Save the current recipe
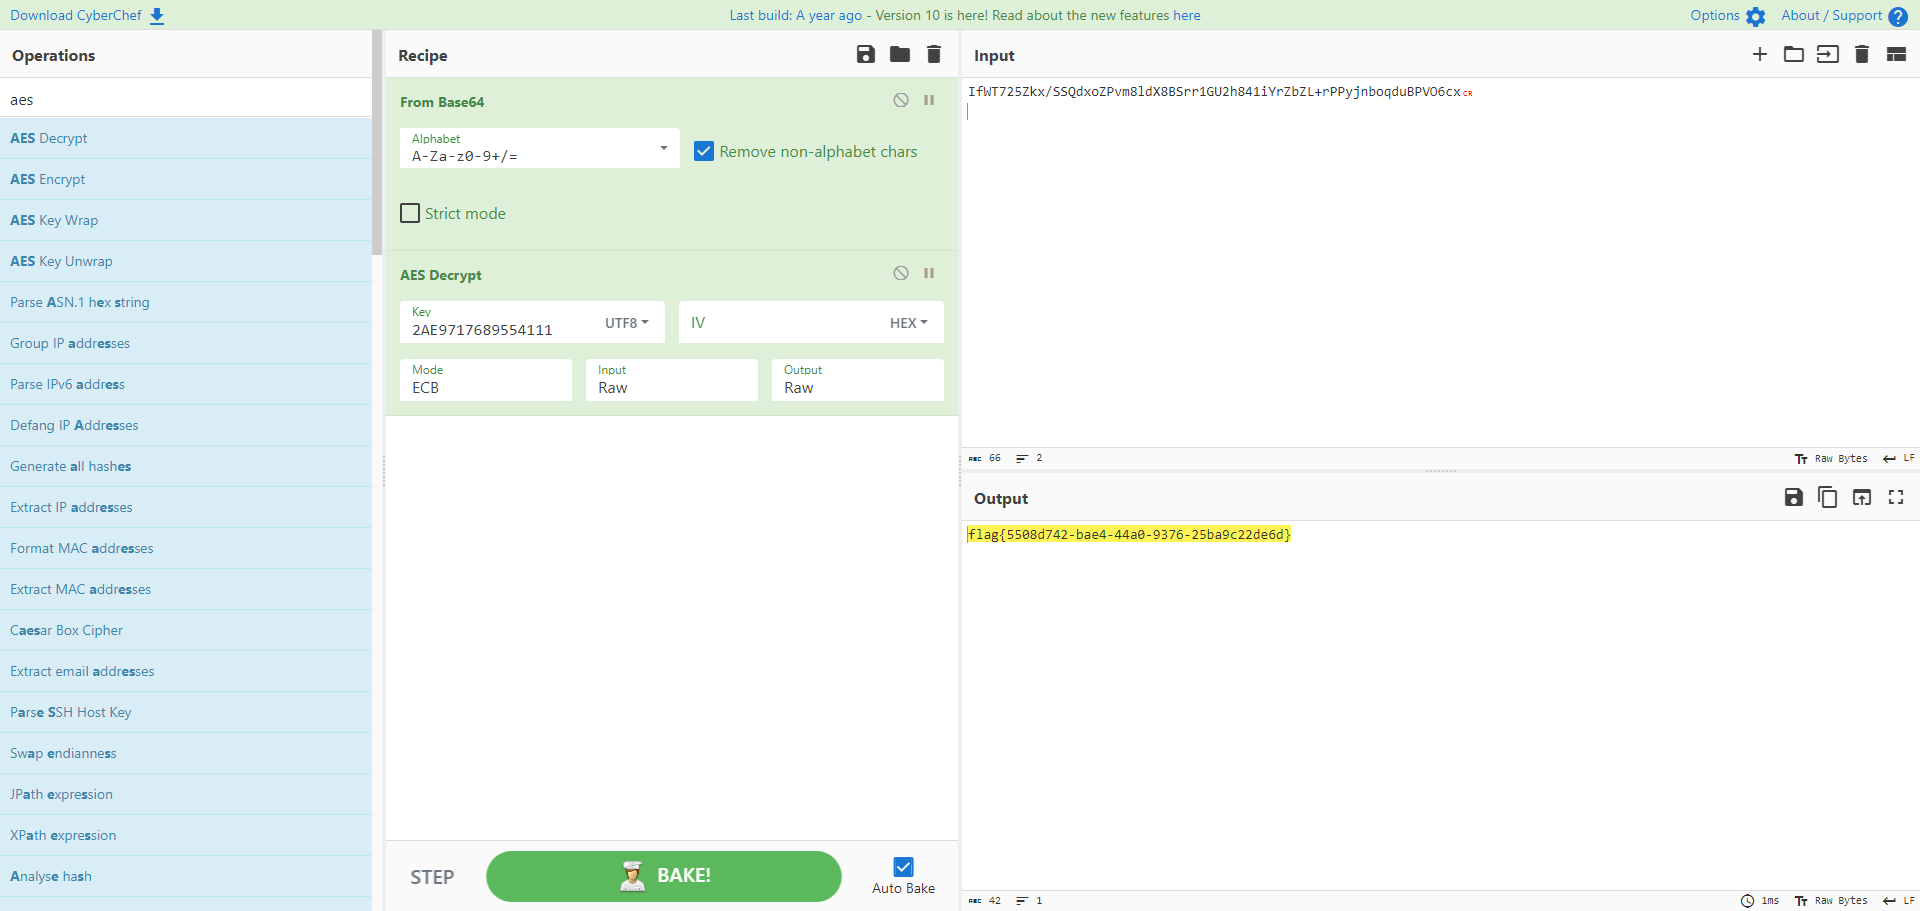Viewport: 1920px width, 911px height. coord(866,55)
